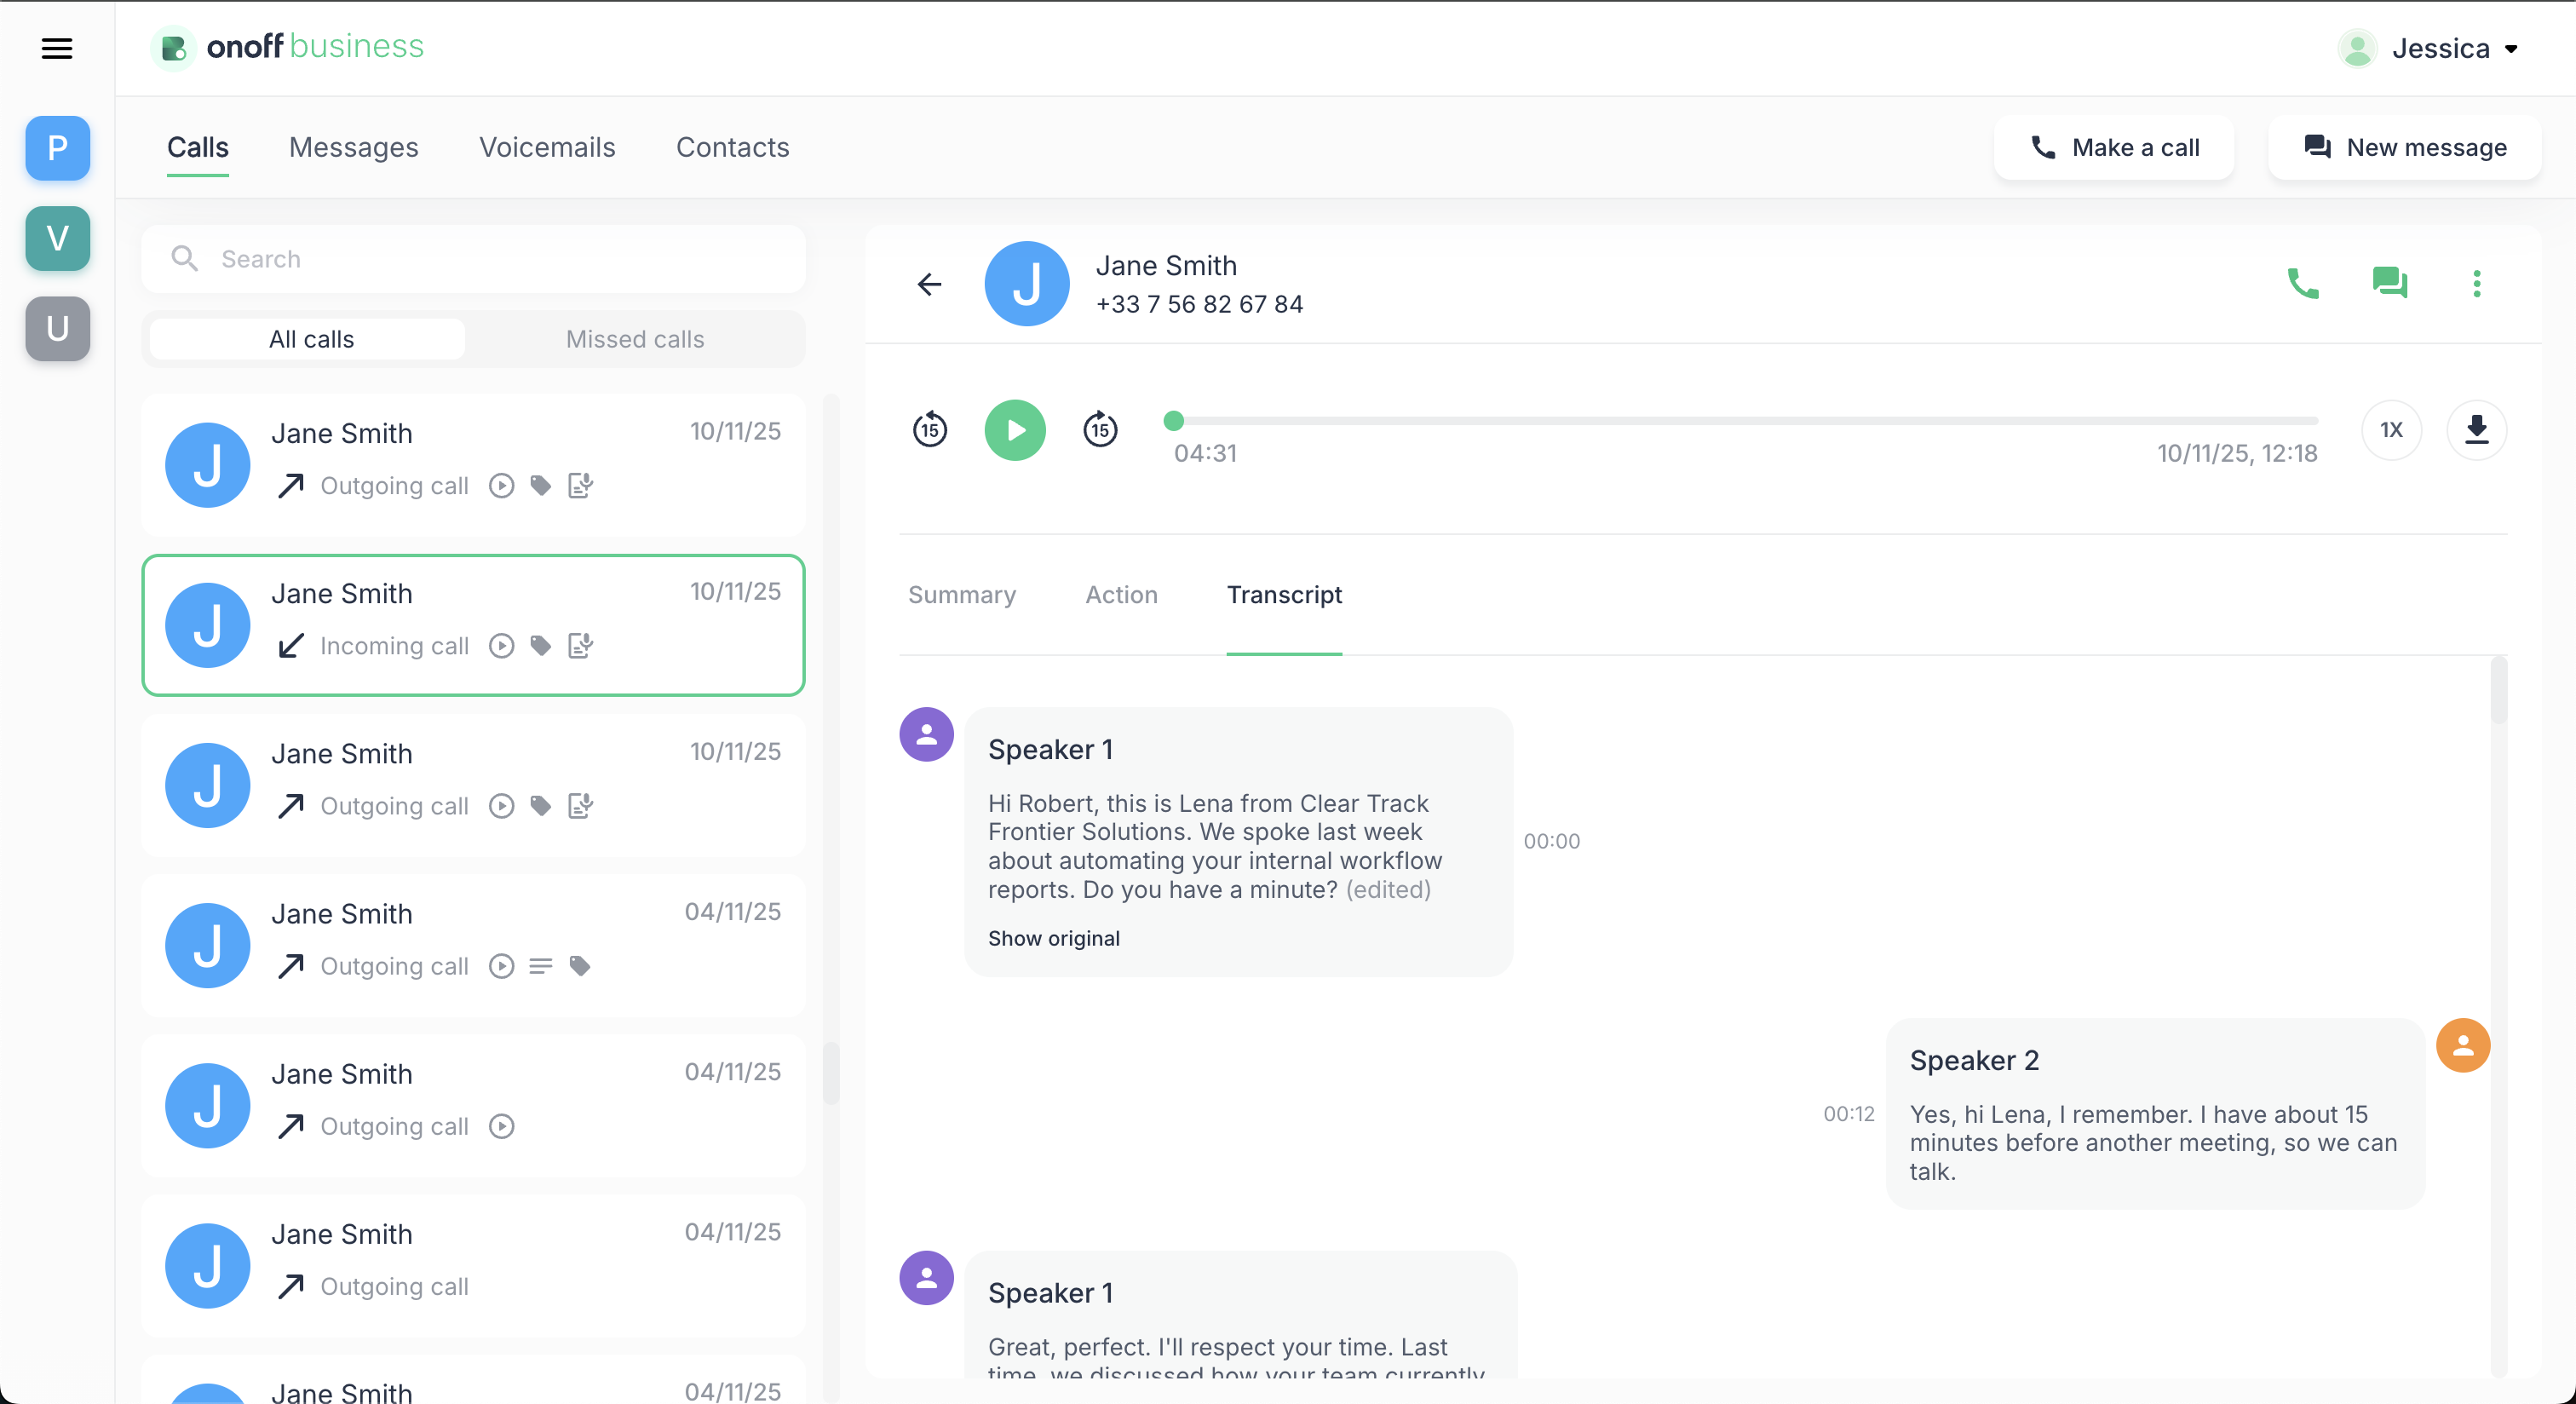Switch to the P workspace
The height and width of the screenshot is (1404, 2576).
pos(58,148)
